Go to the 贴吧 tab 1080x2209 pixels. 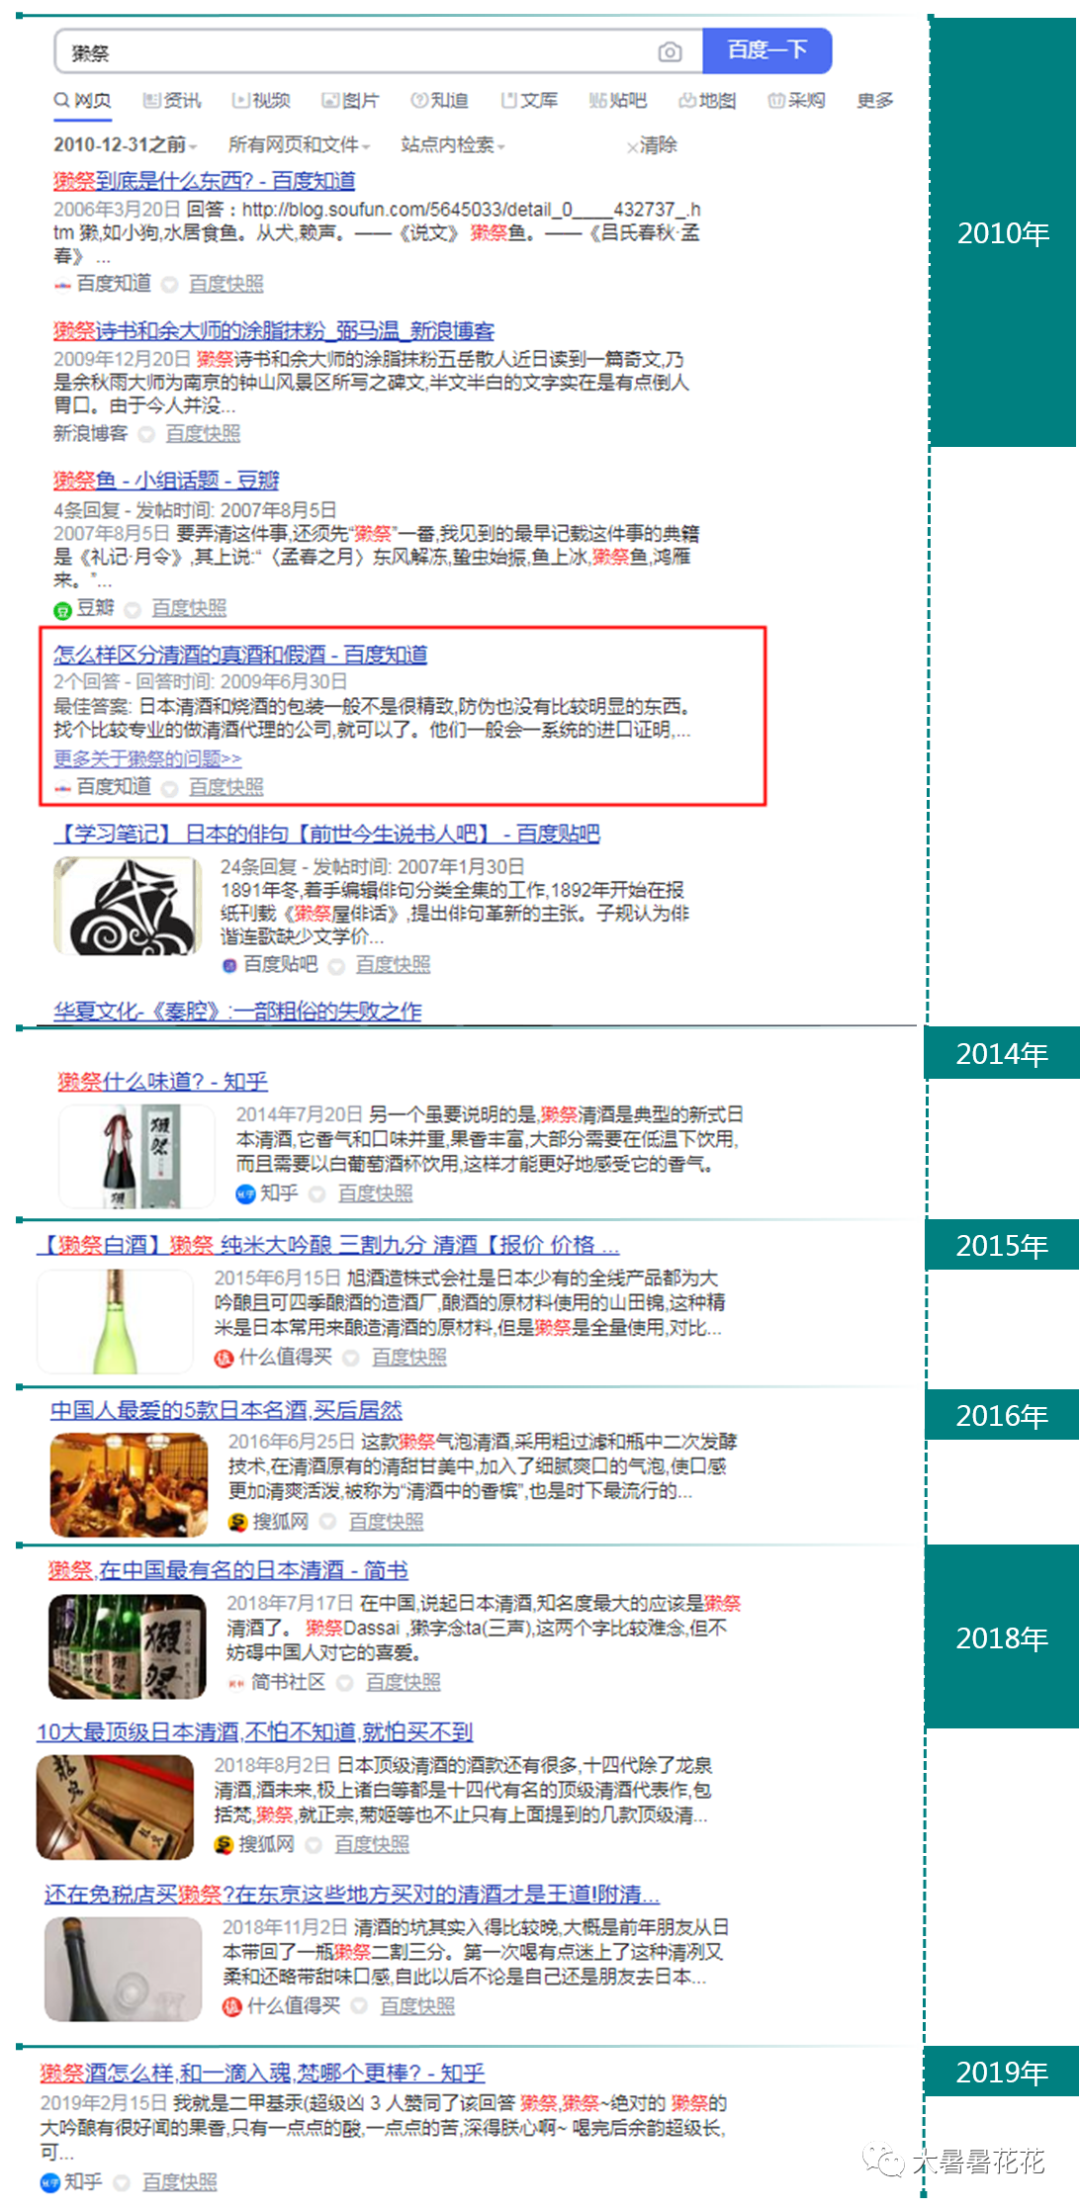(x=618, y=100)
